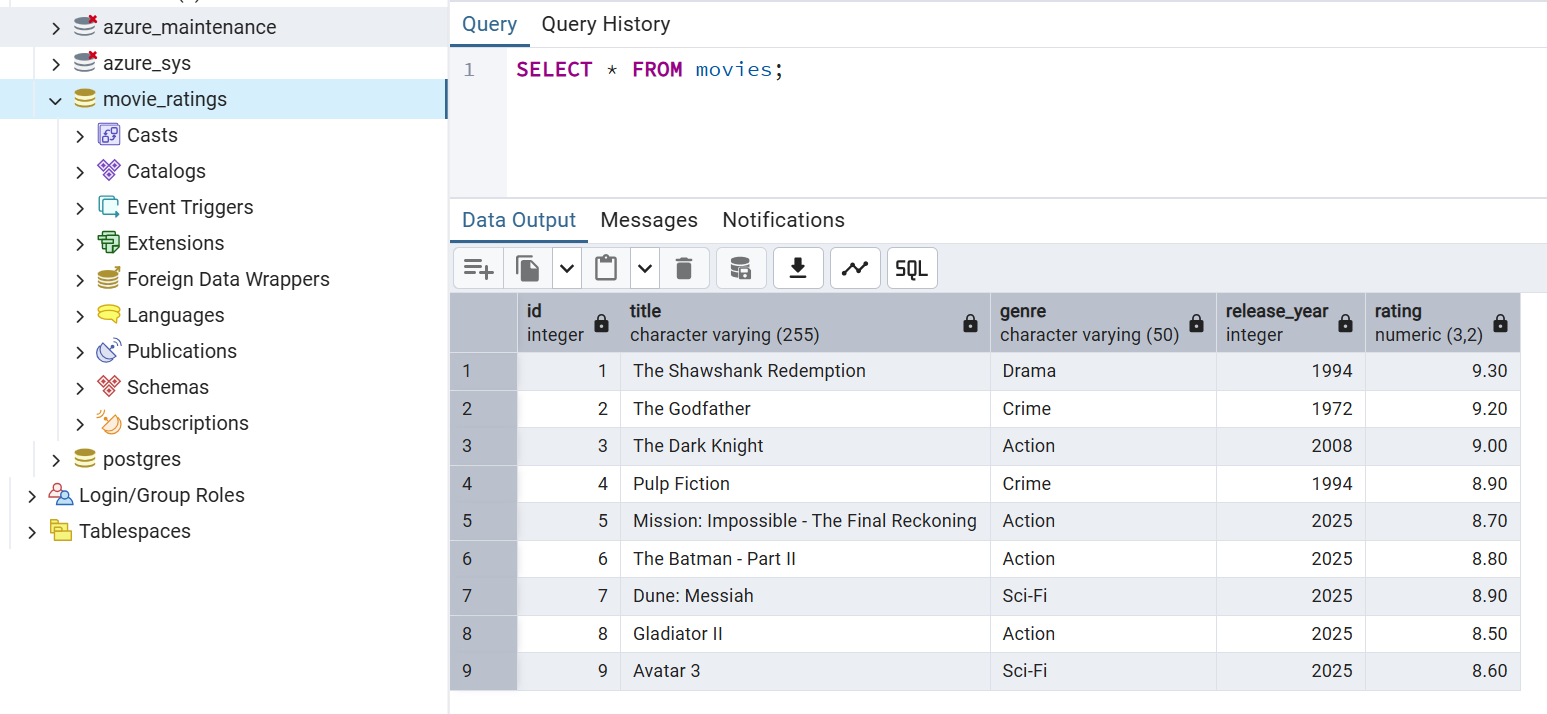
Task: Expand the Schemas tree node
Action: [x=80, y=386]
